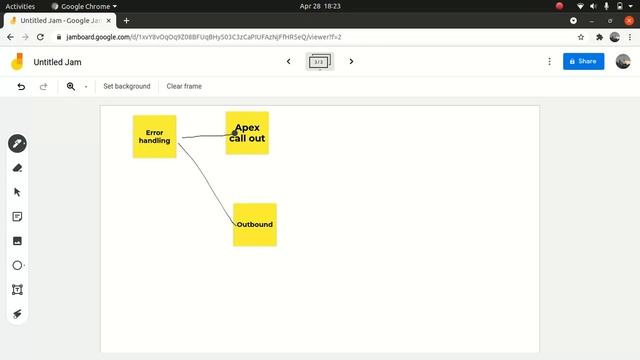Expand the frame bar thumbnail
This screenshot has width=640, height=360.
tap(320, 62)
